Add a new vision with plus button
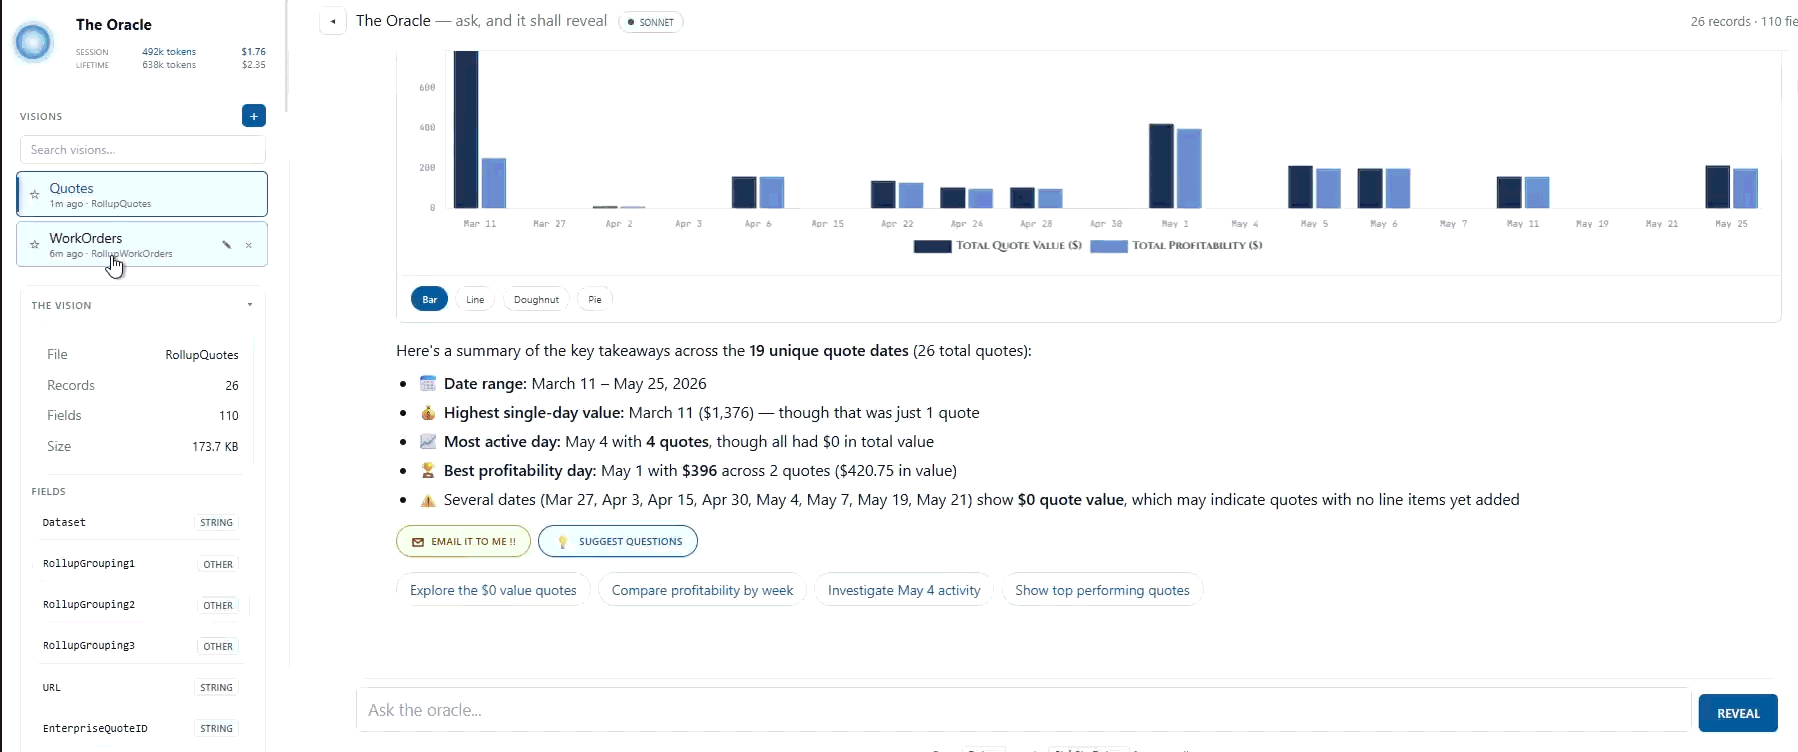1798x752 pixels. (254, 116)
